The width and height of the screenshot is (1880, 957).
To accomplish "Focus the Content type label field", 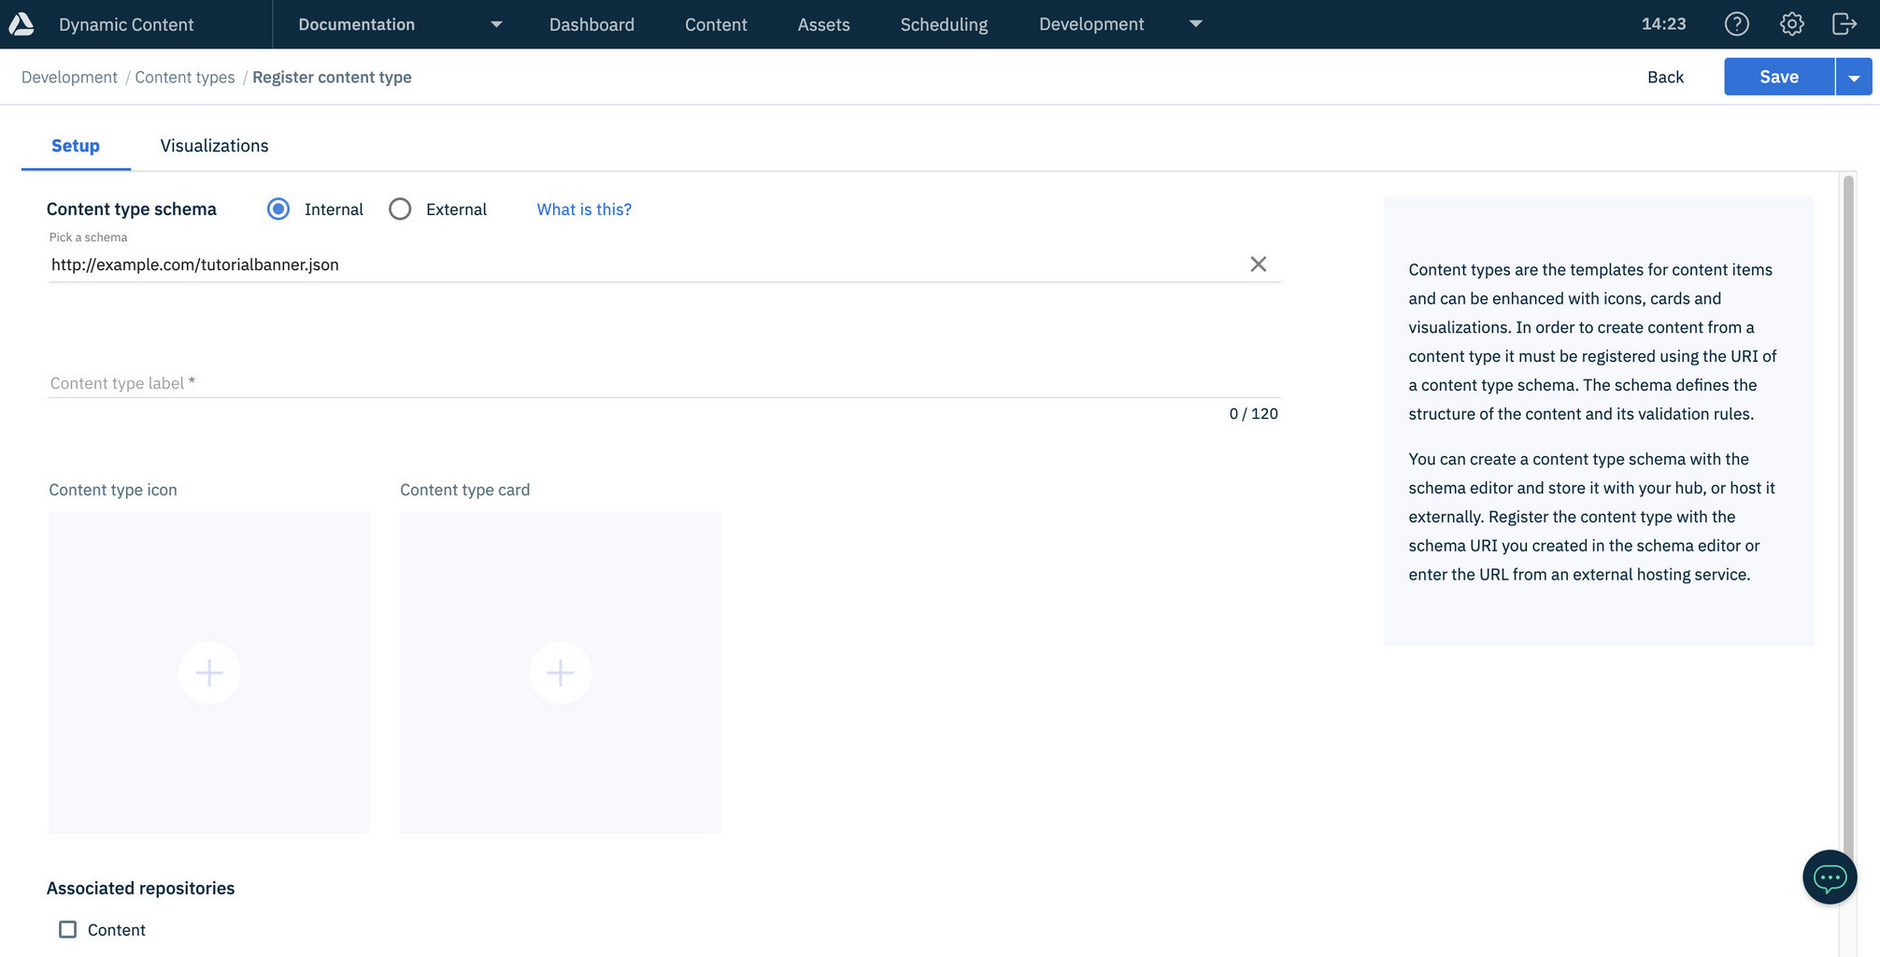I will pos(665,383).
